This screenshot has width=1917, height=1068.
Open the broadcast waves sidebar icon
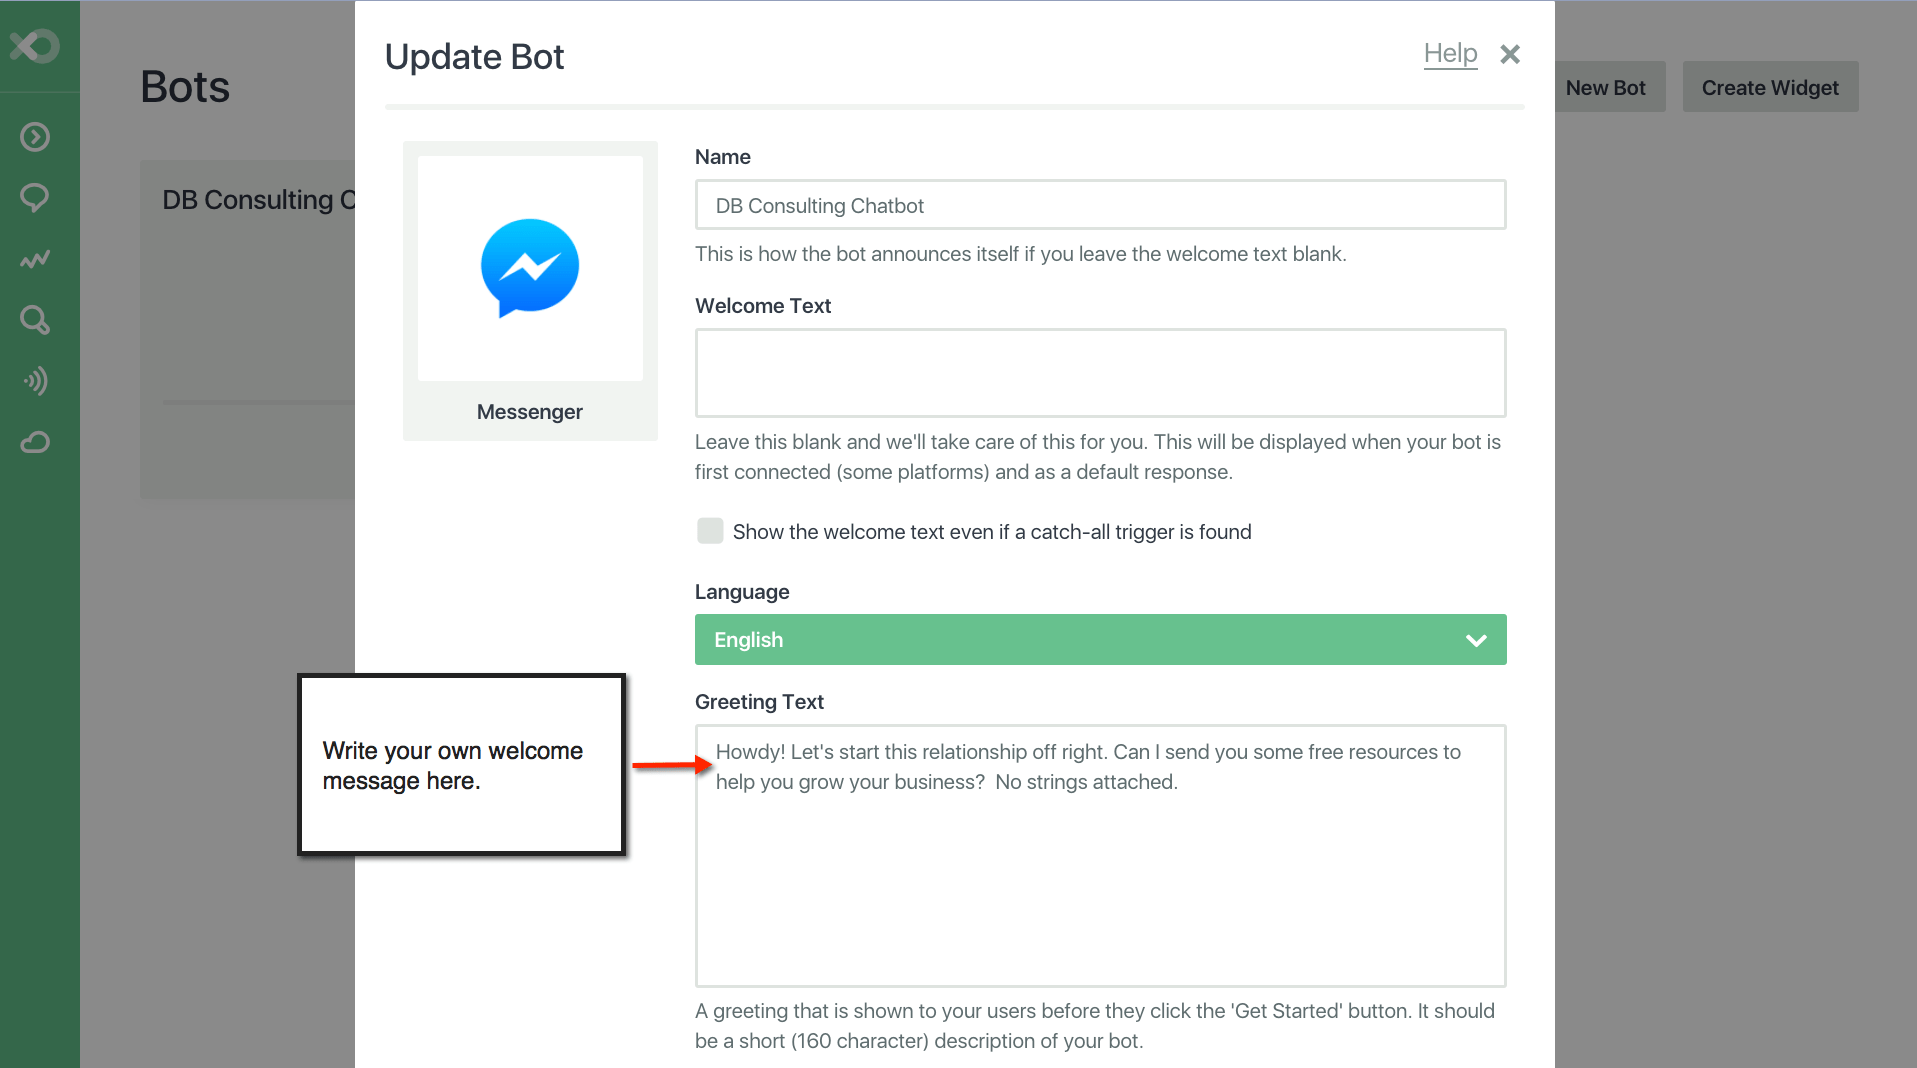[35, 381]
